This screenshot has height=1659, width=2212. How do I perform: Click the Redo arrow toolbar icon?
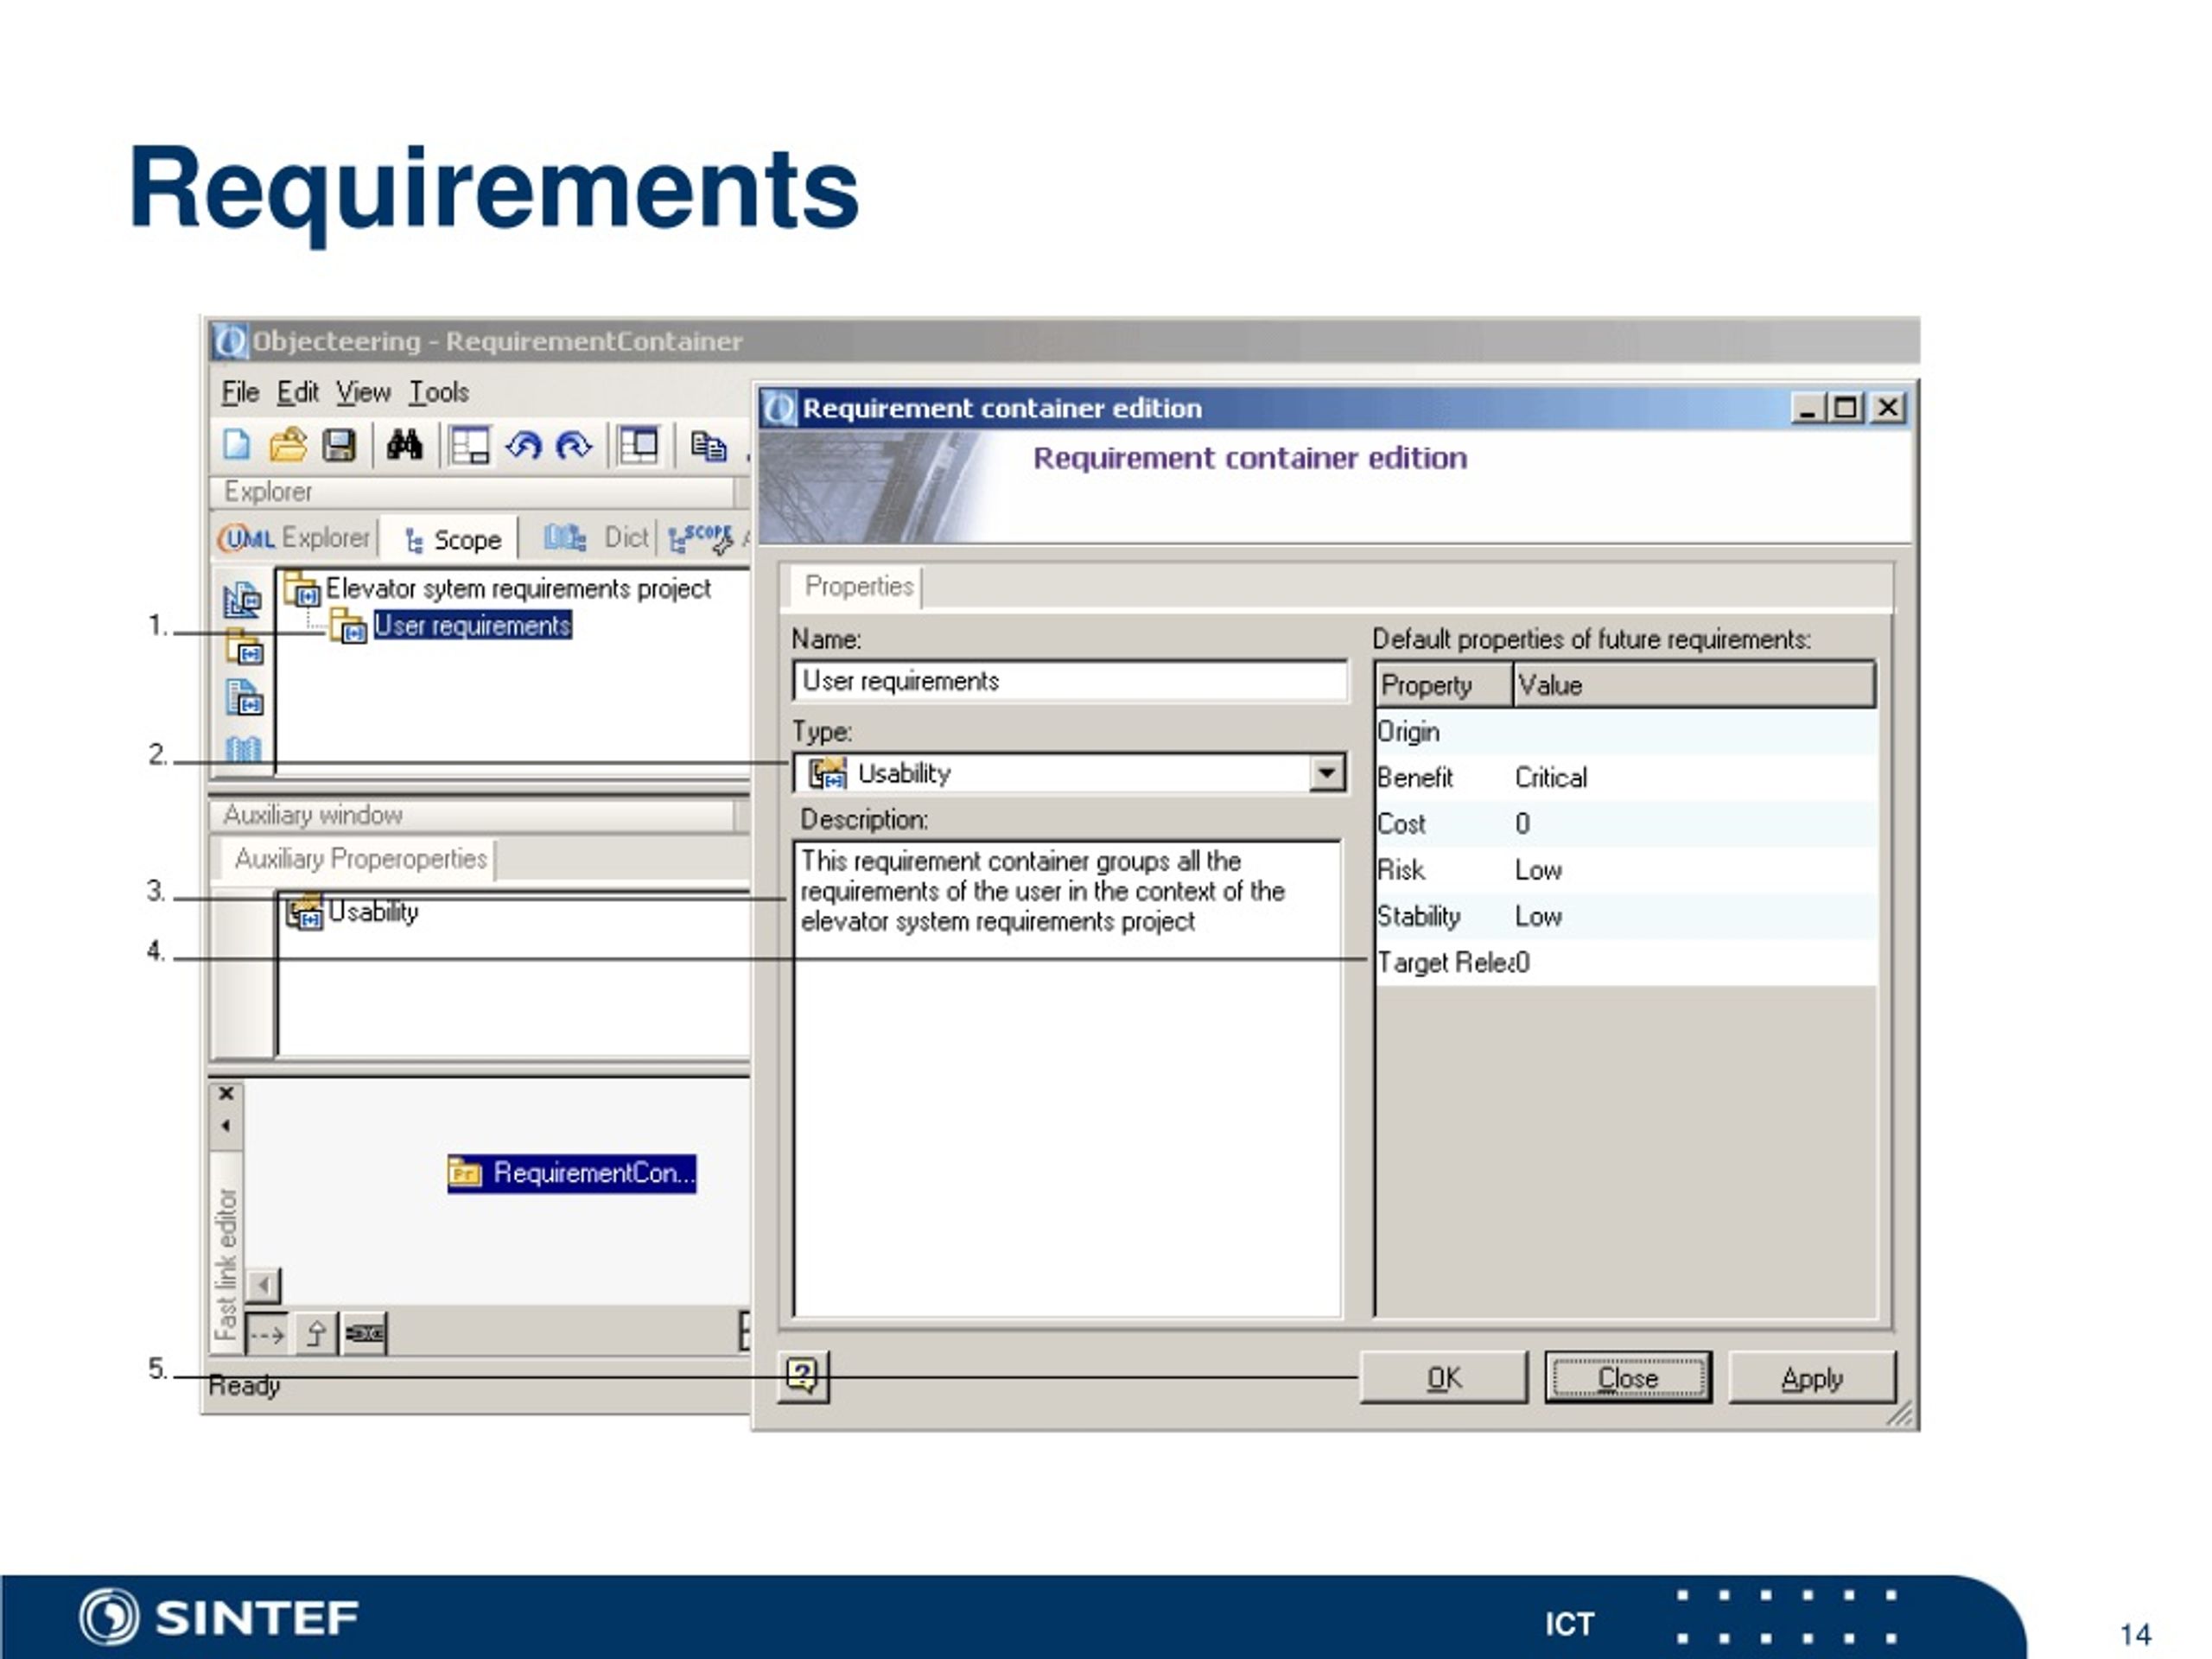574,445
